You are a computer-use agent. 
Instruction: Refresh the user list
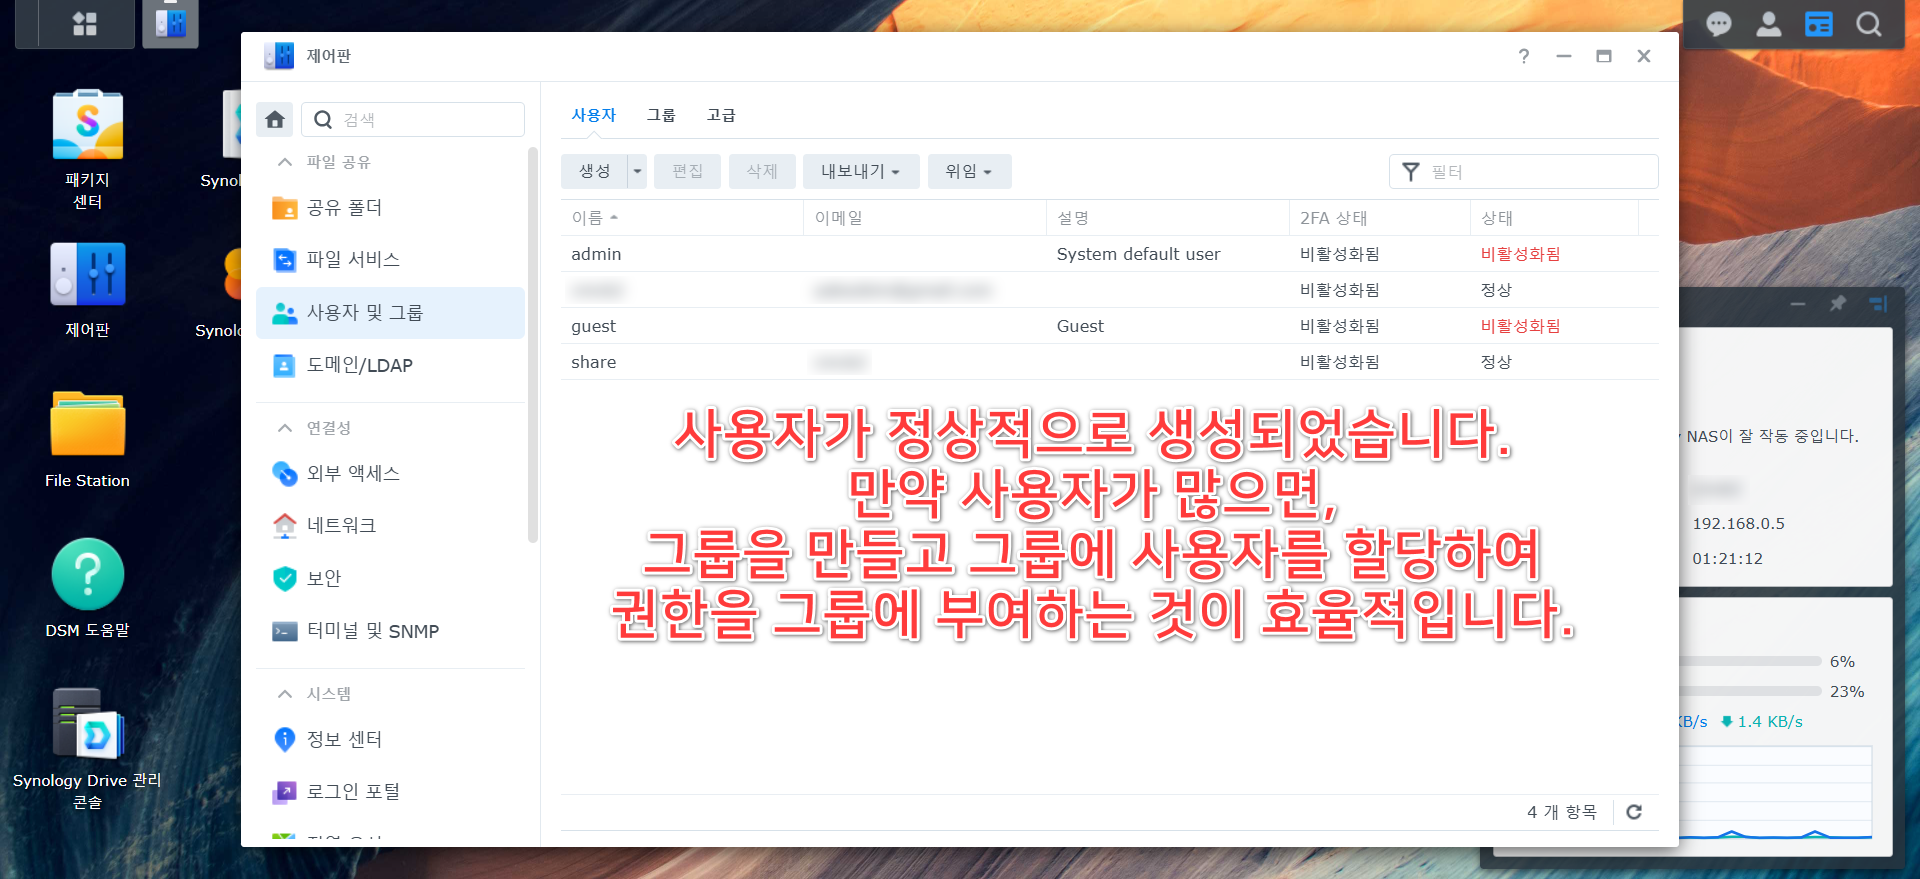click(1634, 812)
